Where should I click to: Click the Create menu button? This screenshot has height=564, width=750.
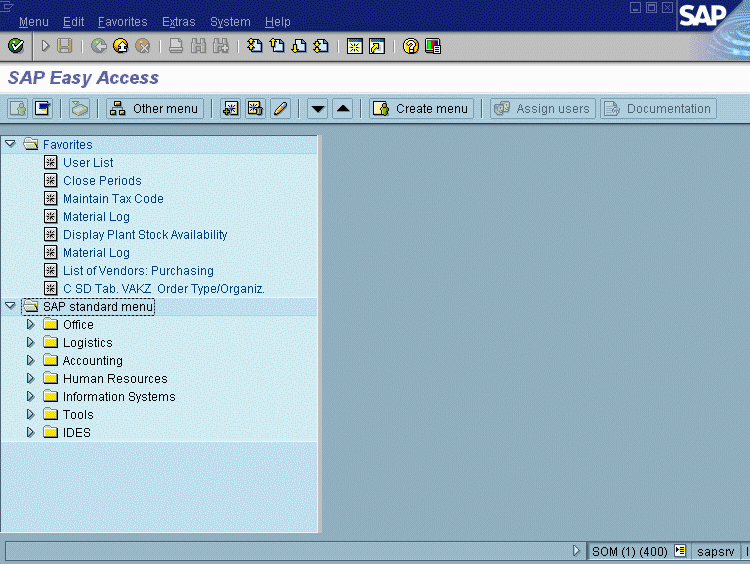(421, 109)
